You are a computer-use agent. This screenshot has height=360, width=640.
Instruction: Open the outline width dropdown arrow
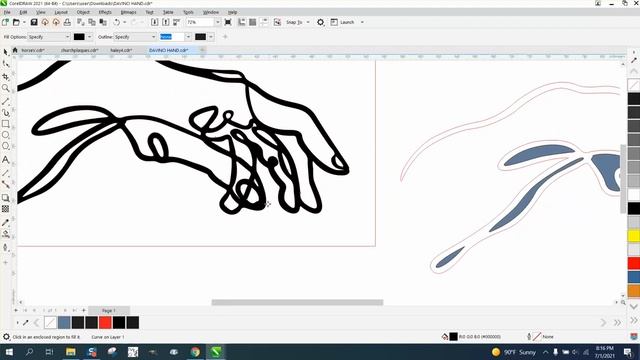coord(188,37)
